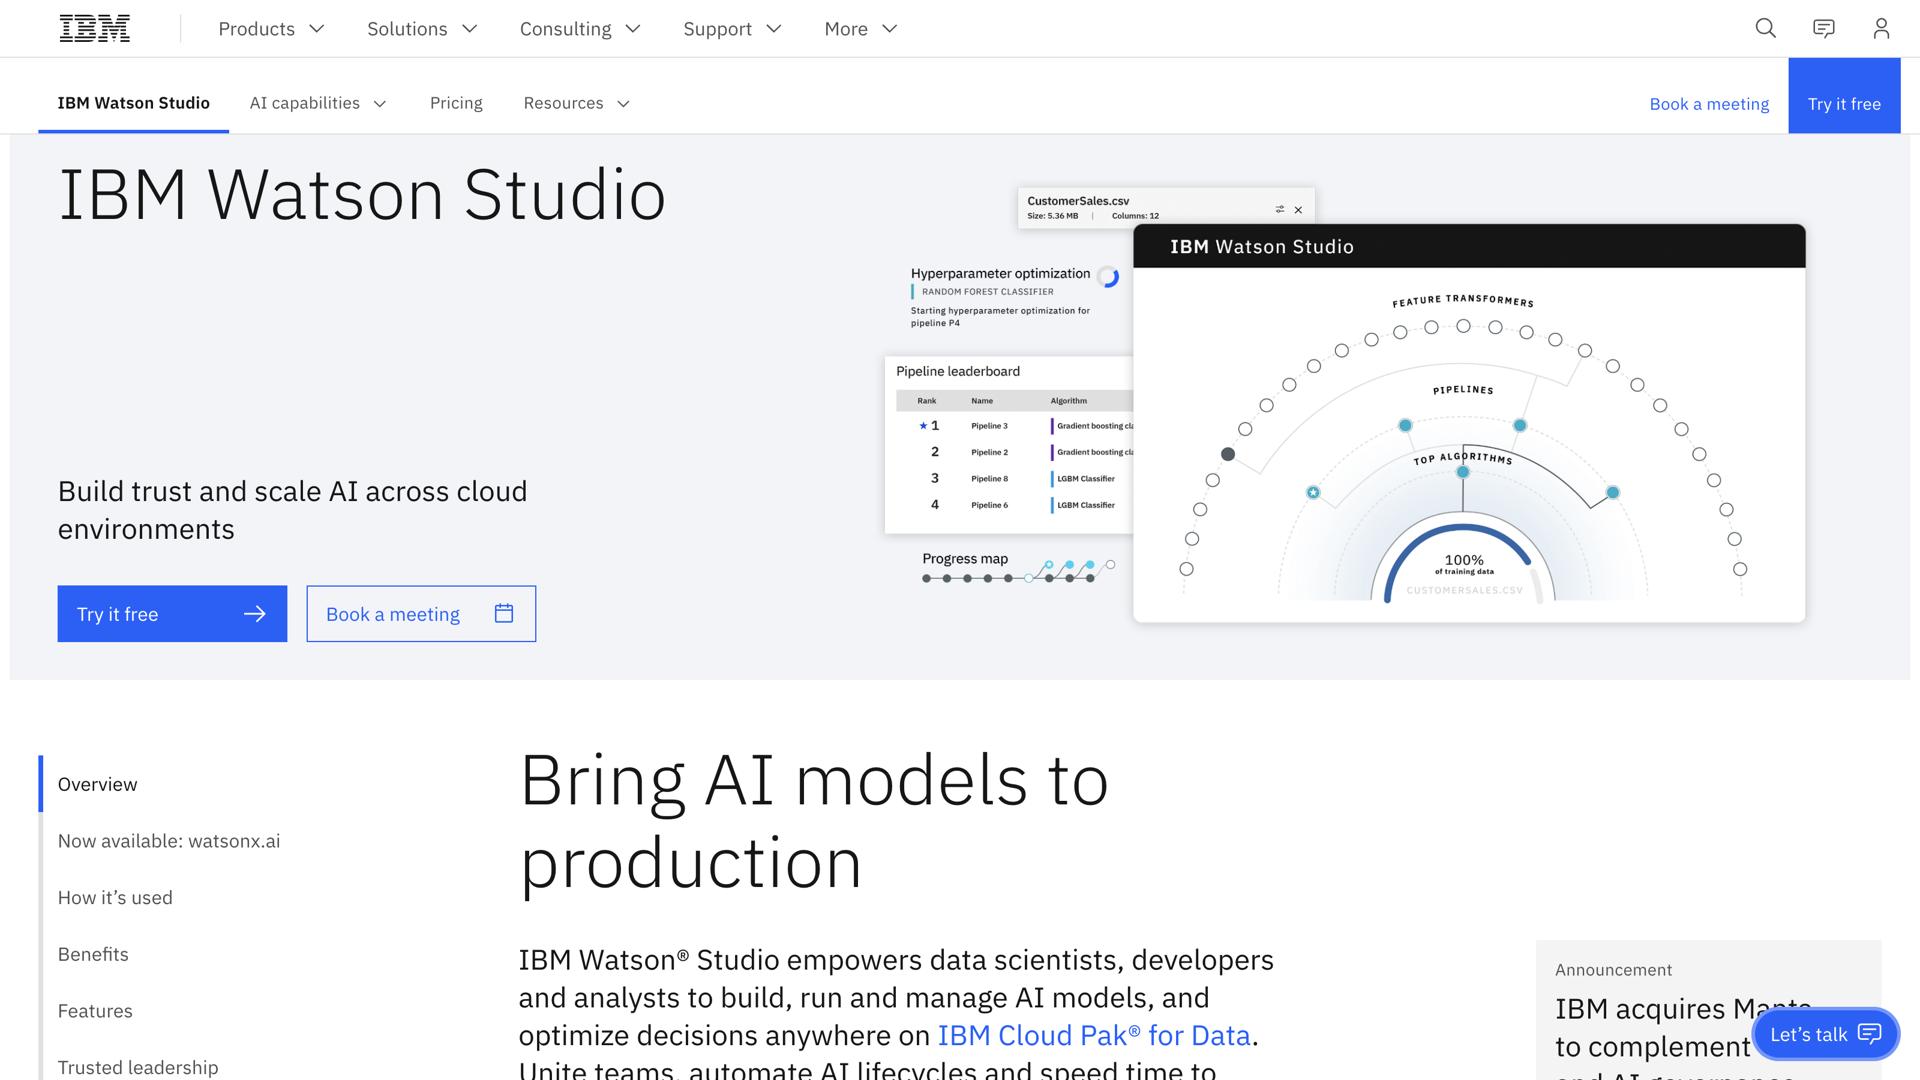Select 'How it's used' in the sidebar
The width and height of the screenshot is (1920, 1080).
point(115,897)
